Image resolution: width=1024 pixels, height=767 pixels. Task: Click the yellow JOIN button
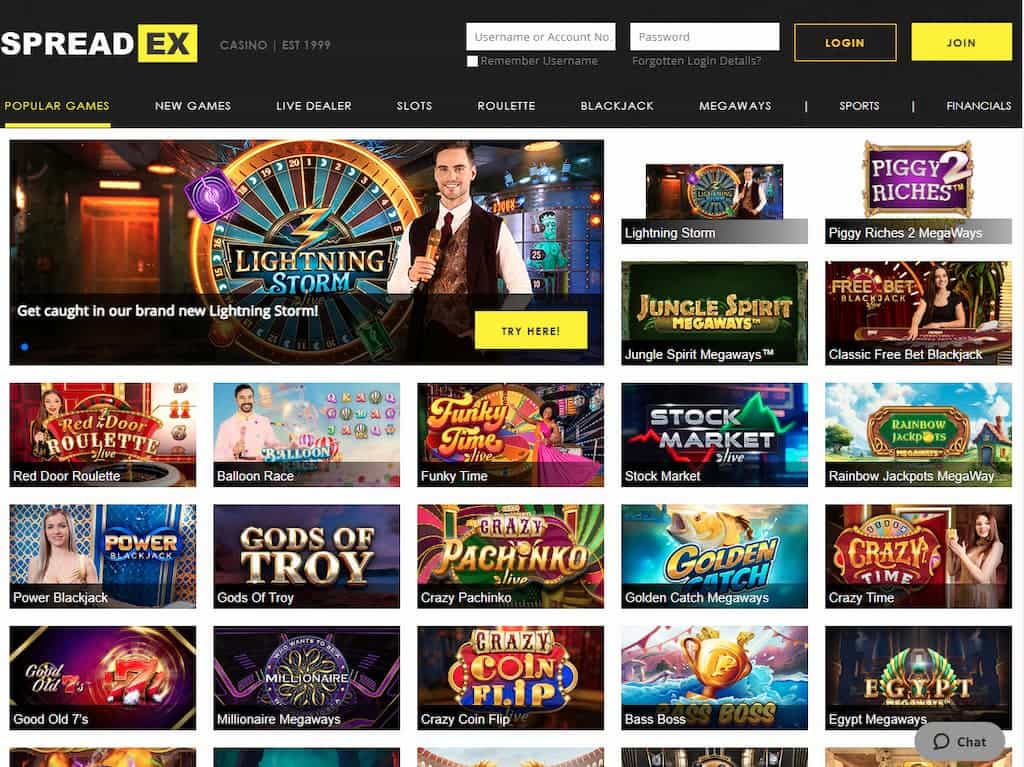point(961,42)
